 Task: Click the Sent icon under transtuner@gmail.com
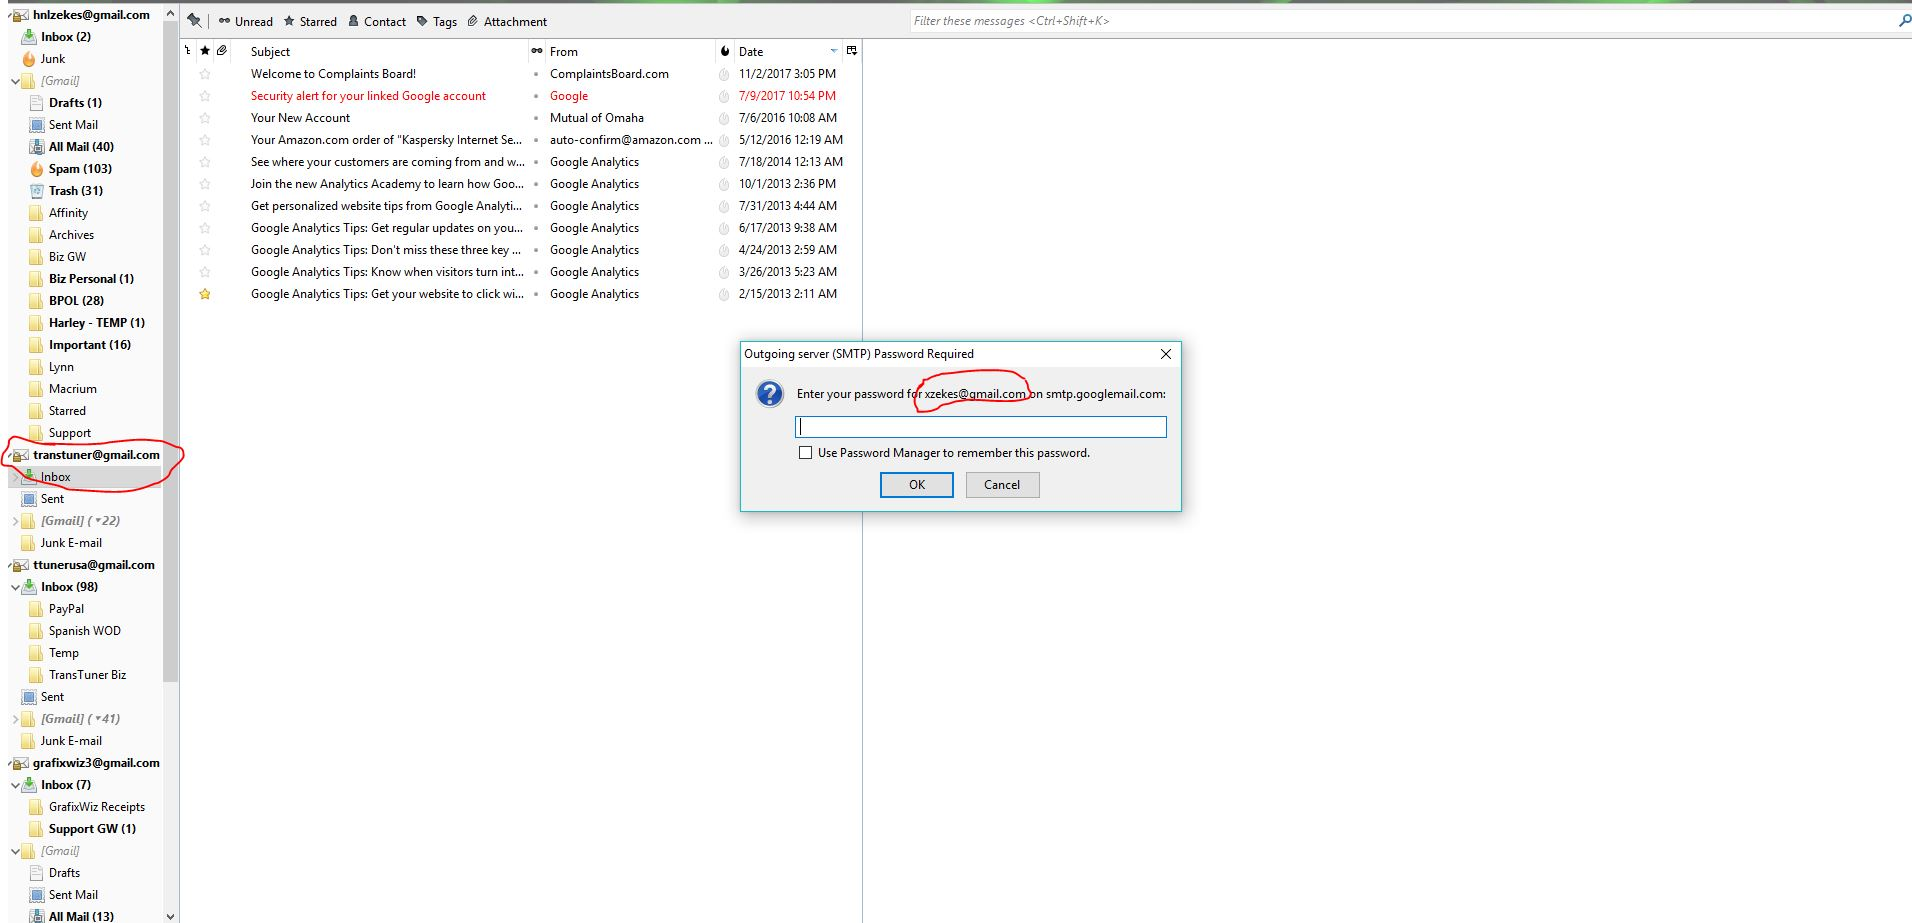[x=29, y=499]
